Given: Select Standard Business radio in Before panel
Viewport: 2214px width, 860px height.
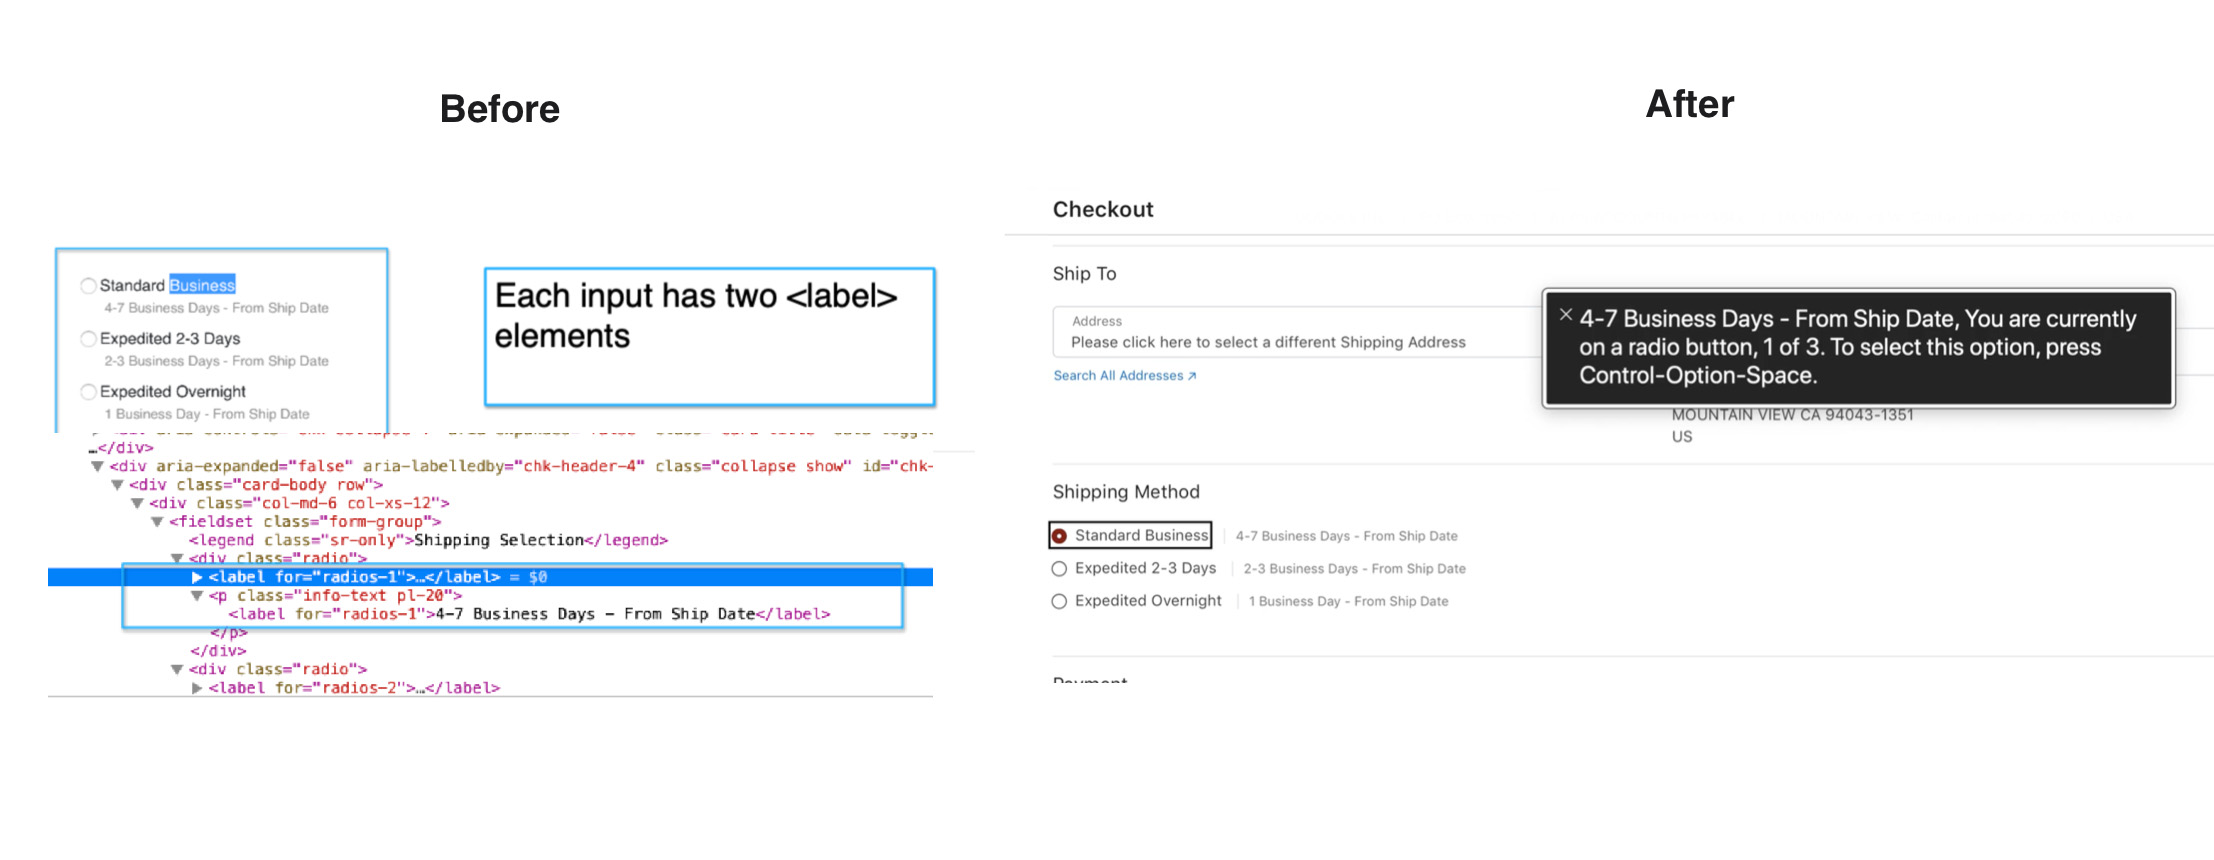Looking at the screenshot, I should [x=89, y=286].
